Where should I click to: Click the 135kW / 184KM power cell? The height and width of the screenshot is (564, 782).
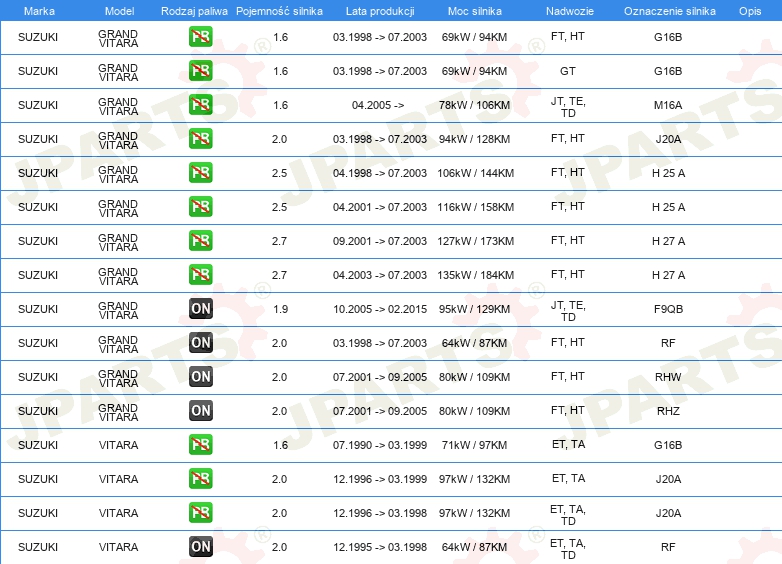pyautogui.click(x=476, y=275)
